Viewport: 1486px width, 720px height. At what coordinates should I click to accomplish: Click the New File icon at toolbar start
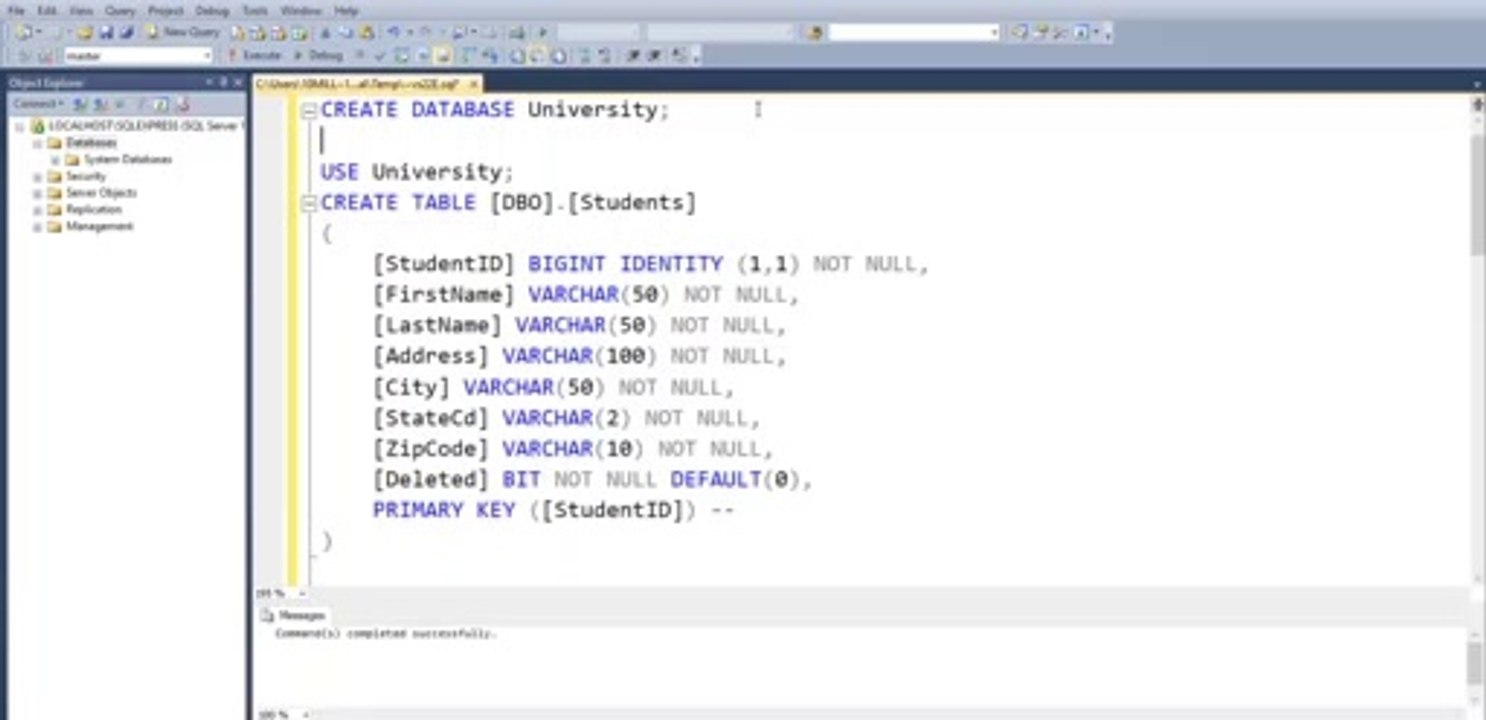[22, 32]
